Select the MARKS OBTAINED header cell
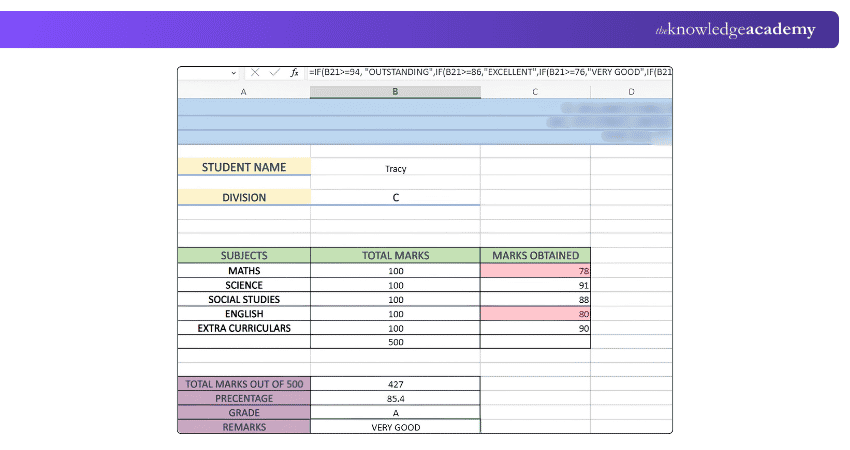 point(536,255)
